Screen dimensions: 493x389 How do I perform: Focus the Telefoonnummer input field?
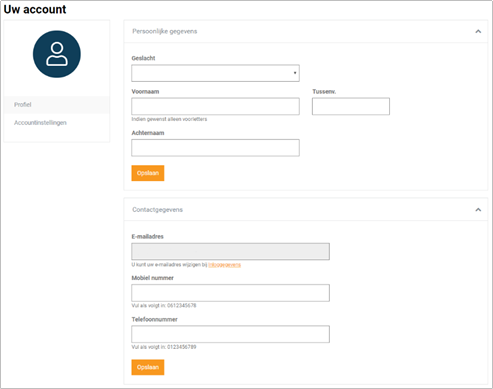[230, 334]
